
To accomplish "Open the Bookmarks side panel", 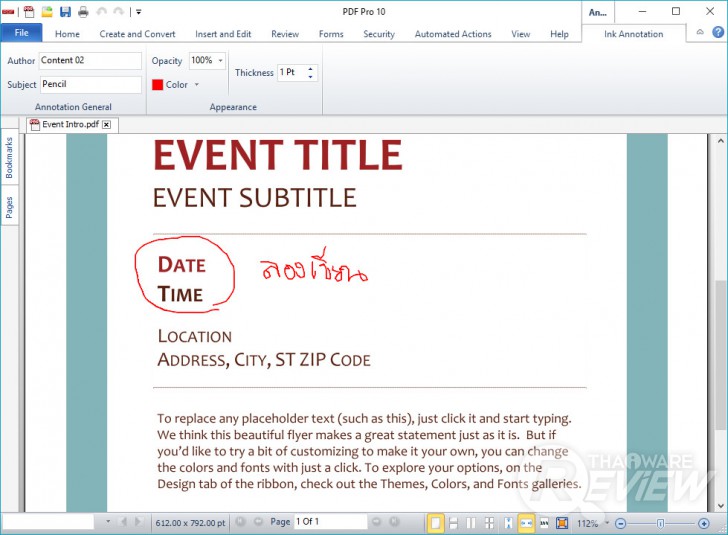I will (x=9, y=158).
